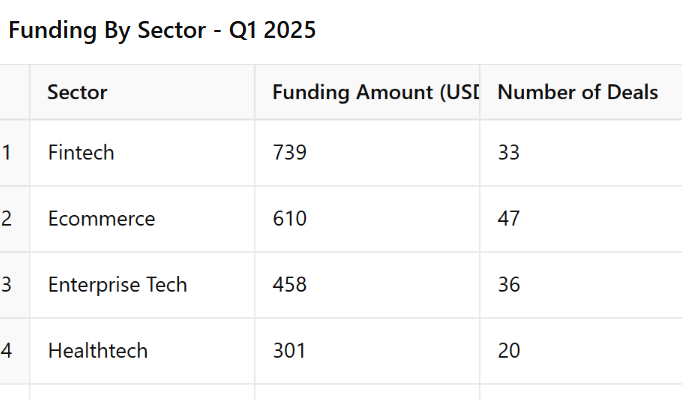Image resolution: width=682 pixels, height=400 pixels.
Task: Select row number 2 header
Action: pyautogui.click(x=14, y=219)
